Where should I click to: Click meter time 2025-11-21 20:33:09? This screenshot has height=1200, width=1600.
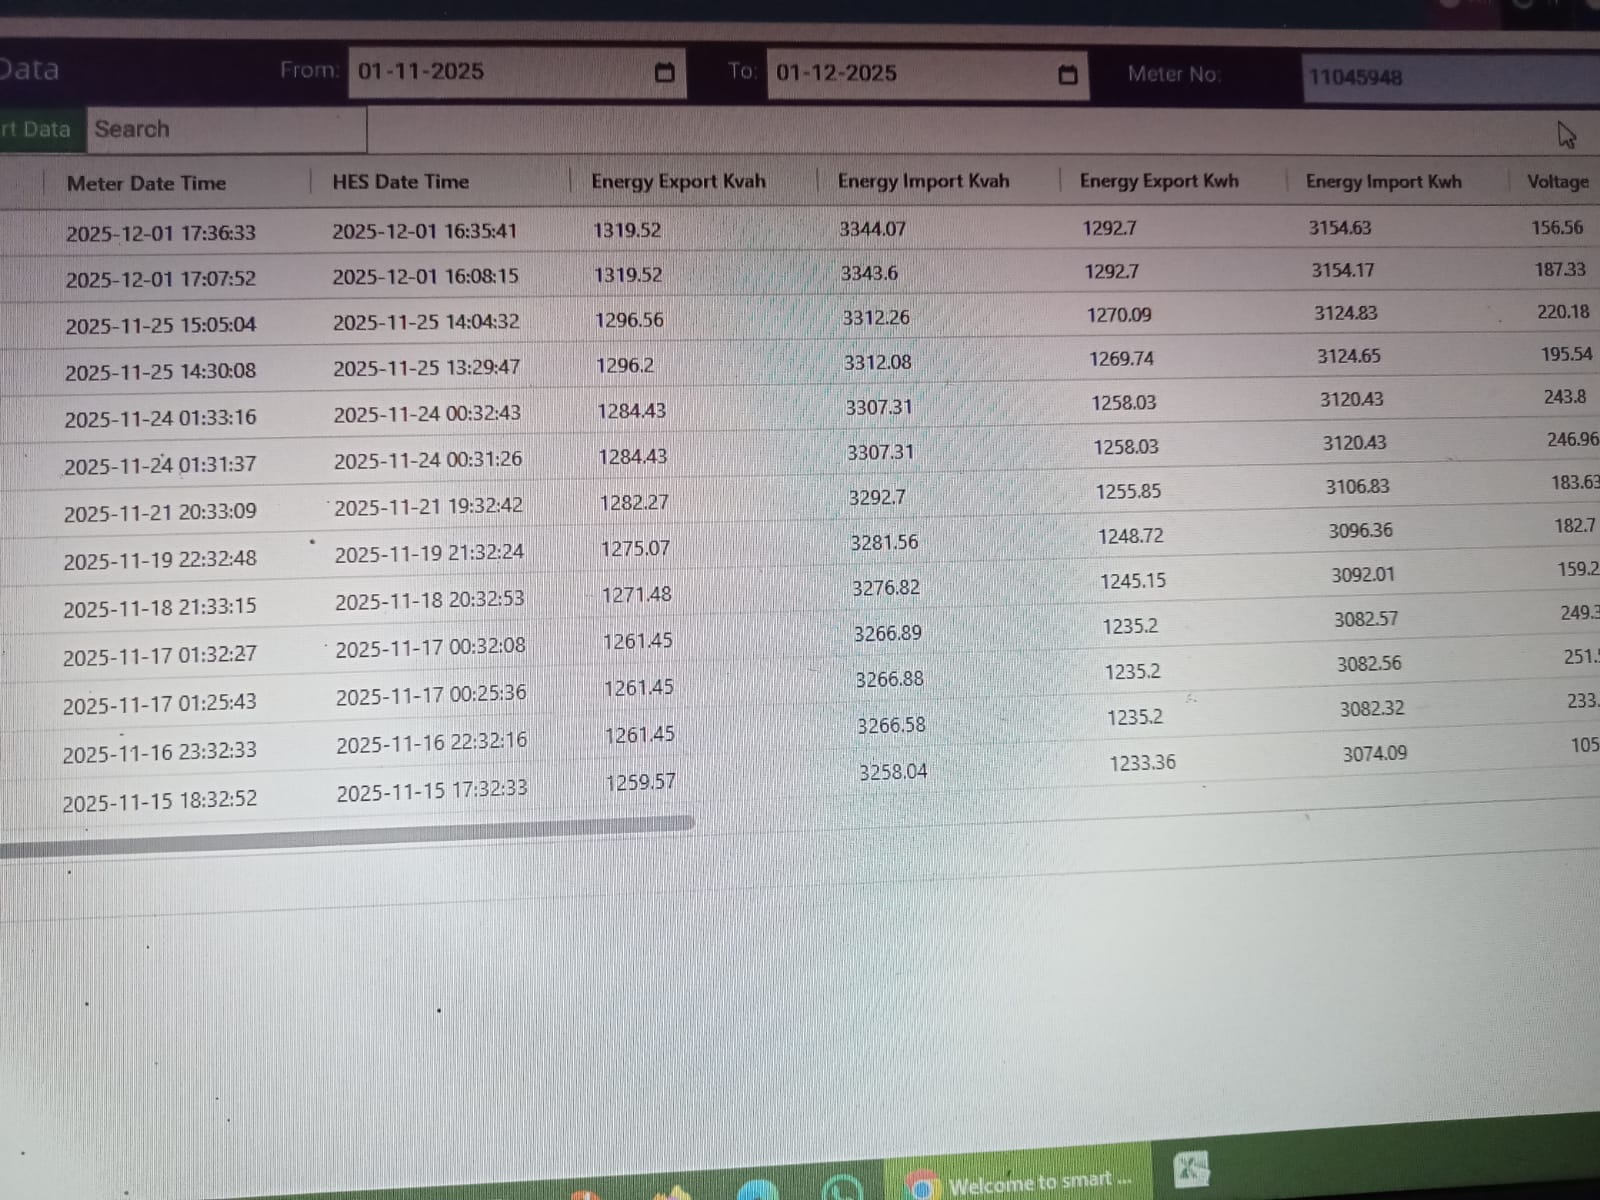coord(160,513)
